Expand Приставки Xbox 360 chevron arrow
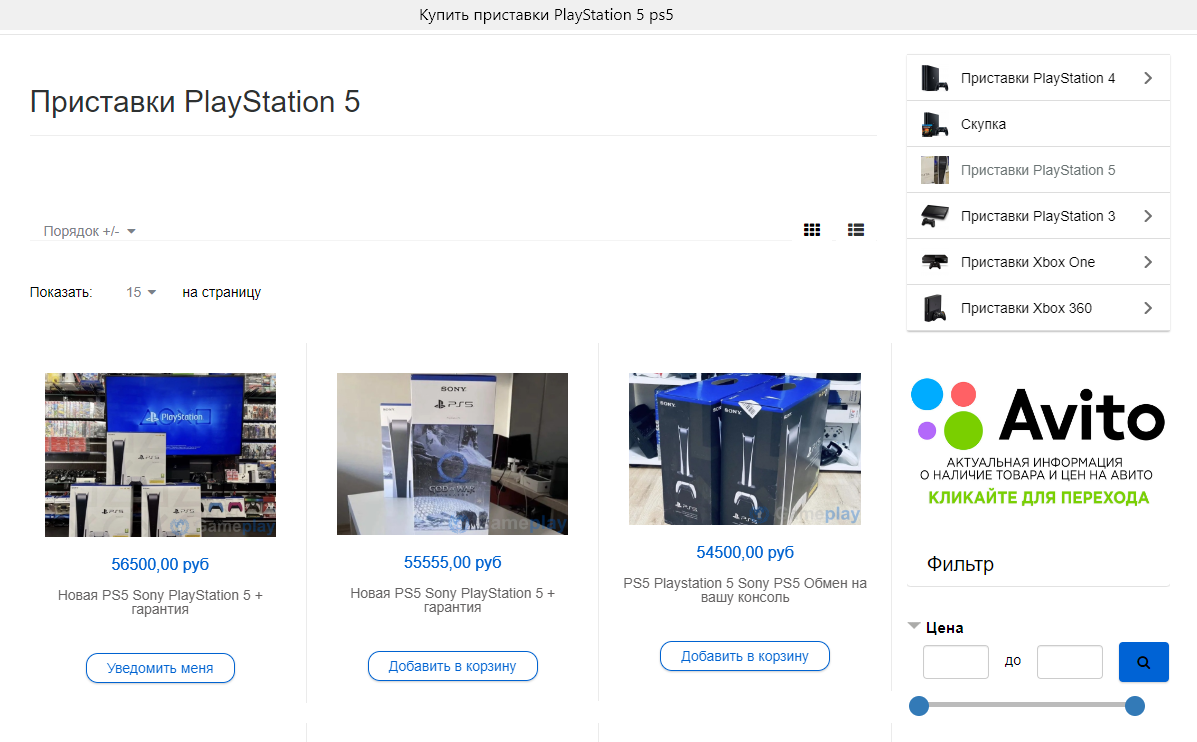 click(1148, 308)
